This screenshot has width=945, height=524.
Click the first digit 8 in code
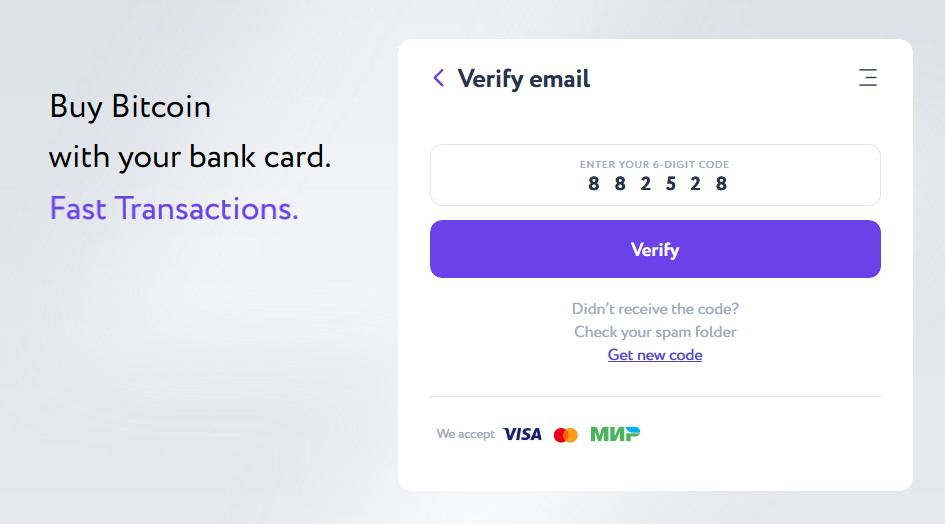coord(594,184)
